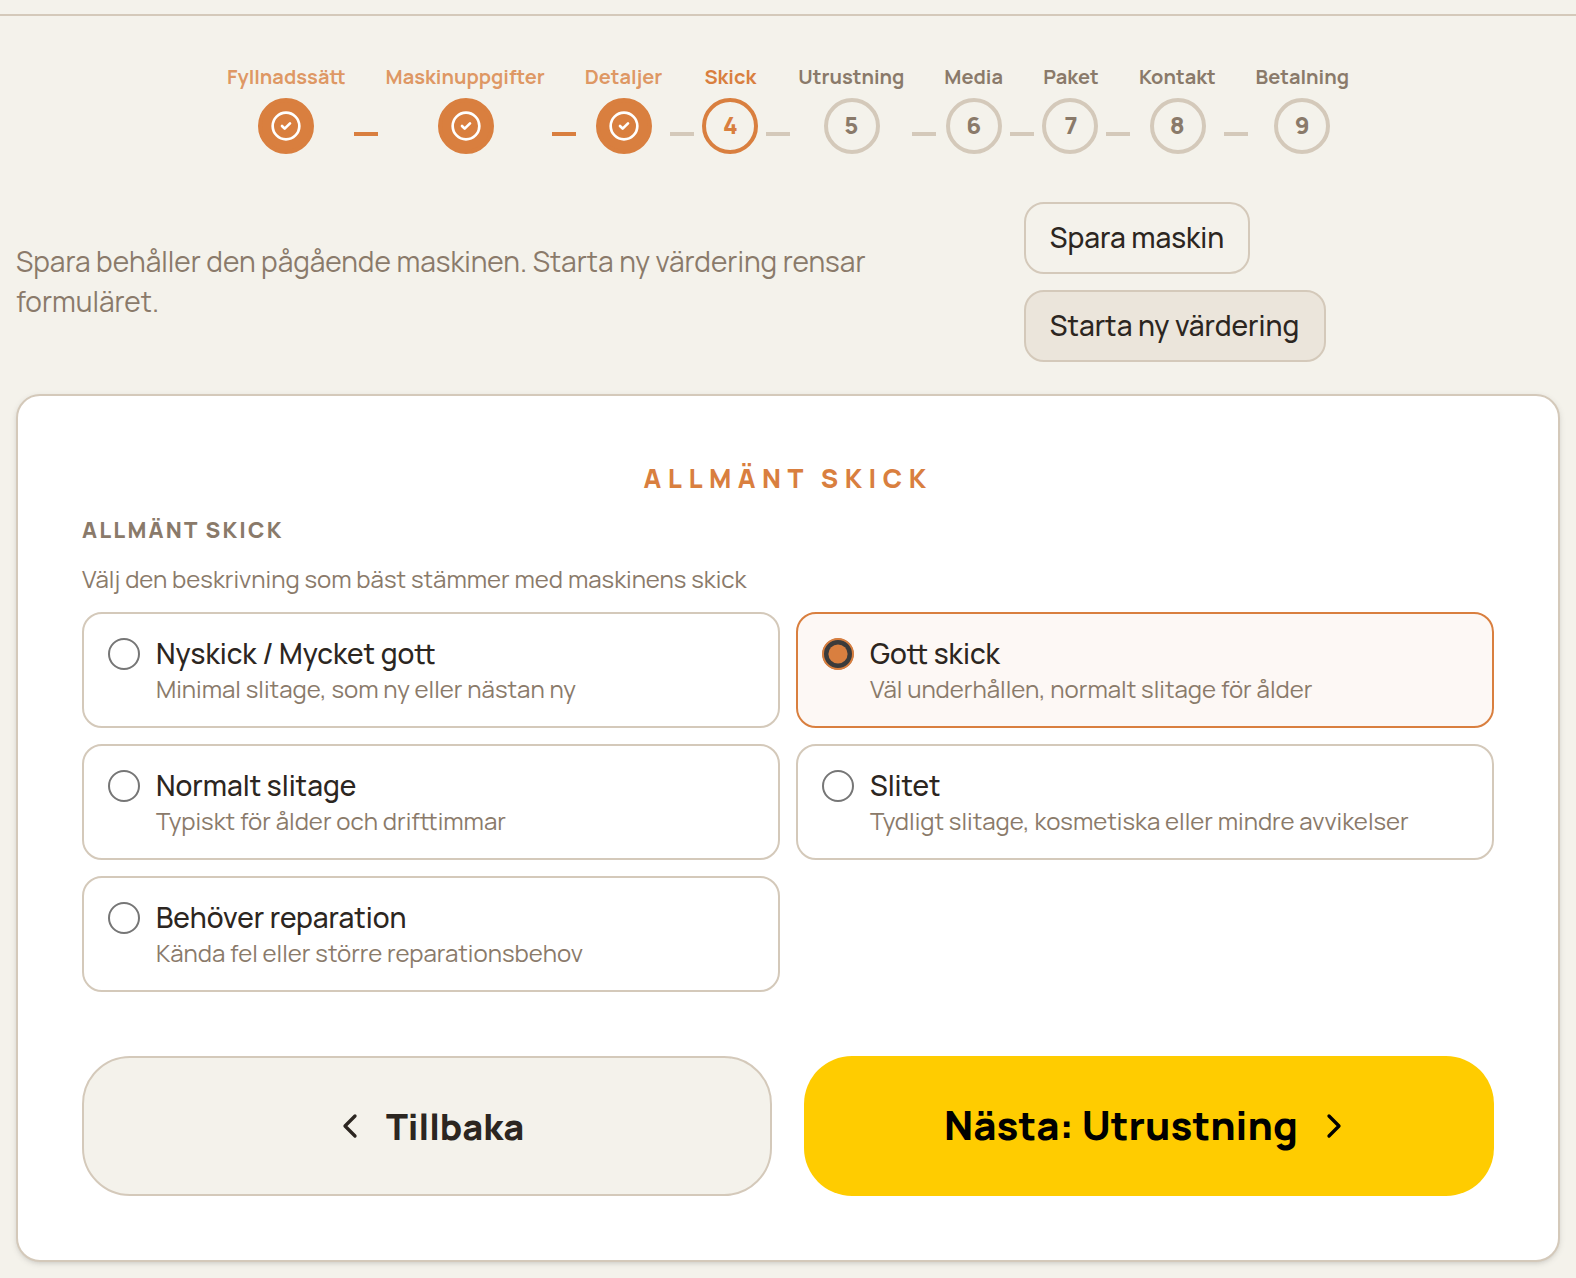The width and height of the screenshot is (1576, 1278).
Task: Jump to step 6 Media circle
Action: tap(974, 126)
